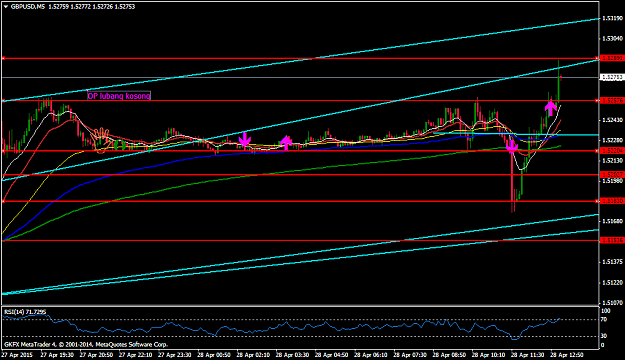Select magenta up arrow near 28 Apr 12:50
The image size is (625, 360).
[x=550, y=108]
